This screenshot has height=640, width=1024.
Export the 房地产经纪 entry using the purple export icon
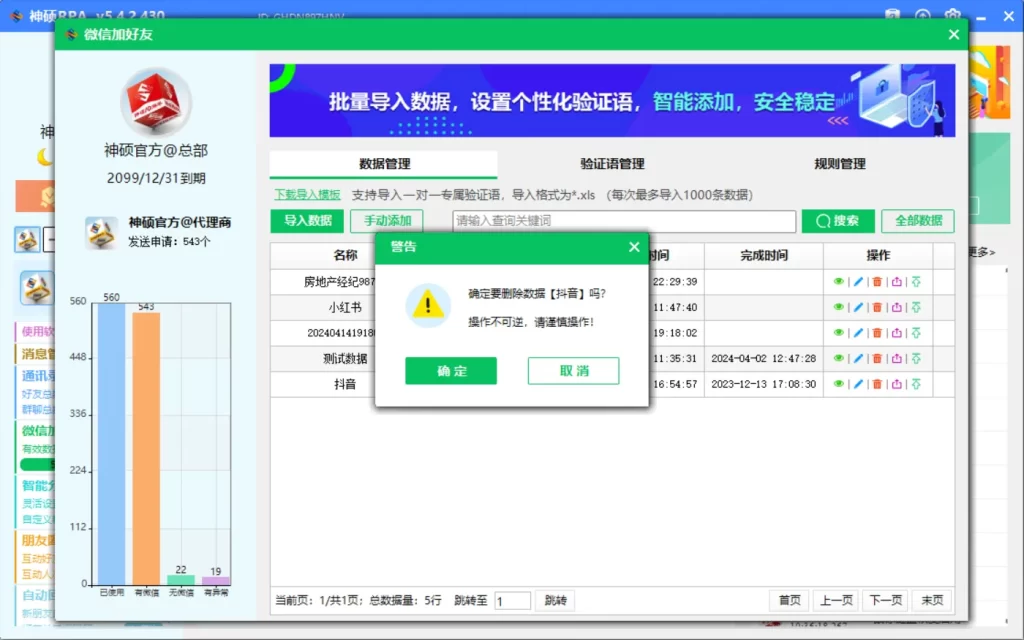[896, 283]
